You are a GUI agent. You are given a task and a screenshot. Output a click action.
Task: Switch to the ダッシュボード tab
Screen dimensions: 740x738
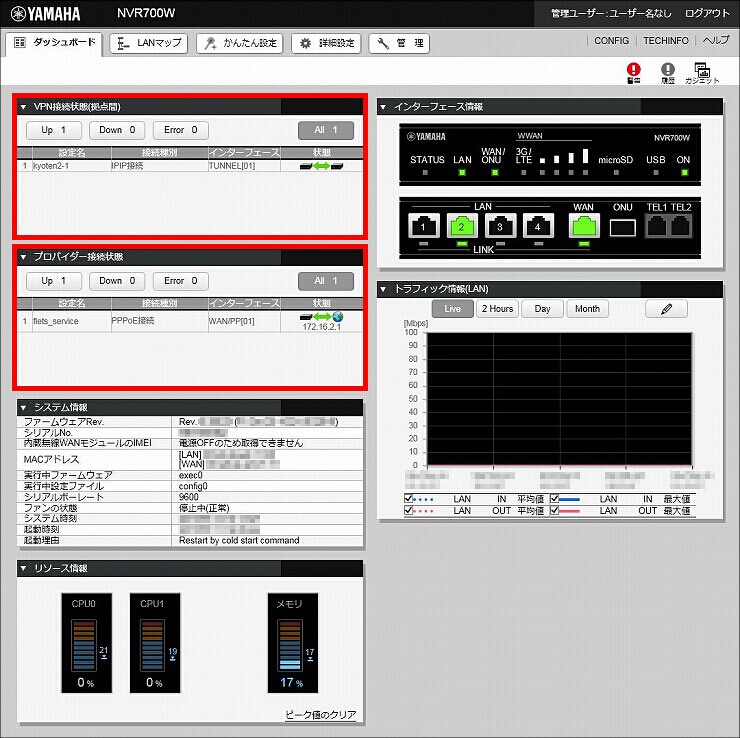(54, 43)
